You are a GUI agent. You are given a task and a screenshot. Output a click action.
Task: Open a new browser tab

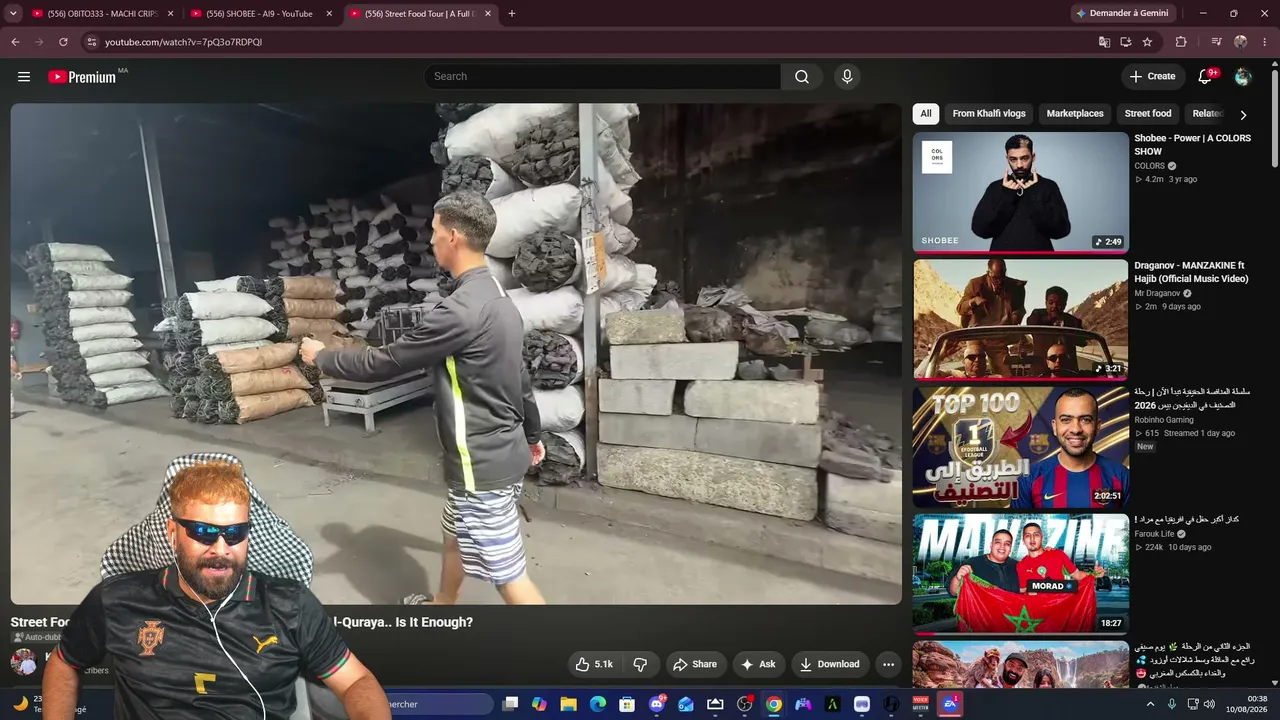pyautogui.click(x=512, y=14)
